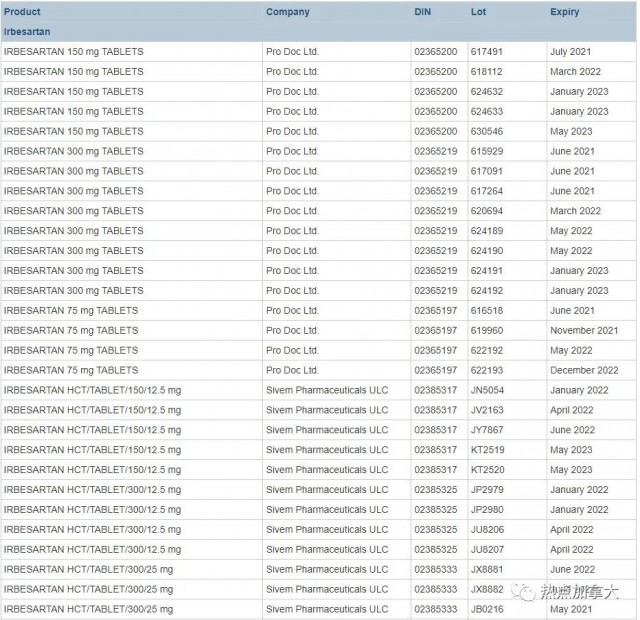The width and height of the screenshot is (640, 620).
Task: Click DIN 02365219 in lot 615929 row
Action: coord(436,151)
